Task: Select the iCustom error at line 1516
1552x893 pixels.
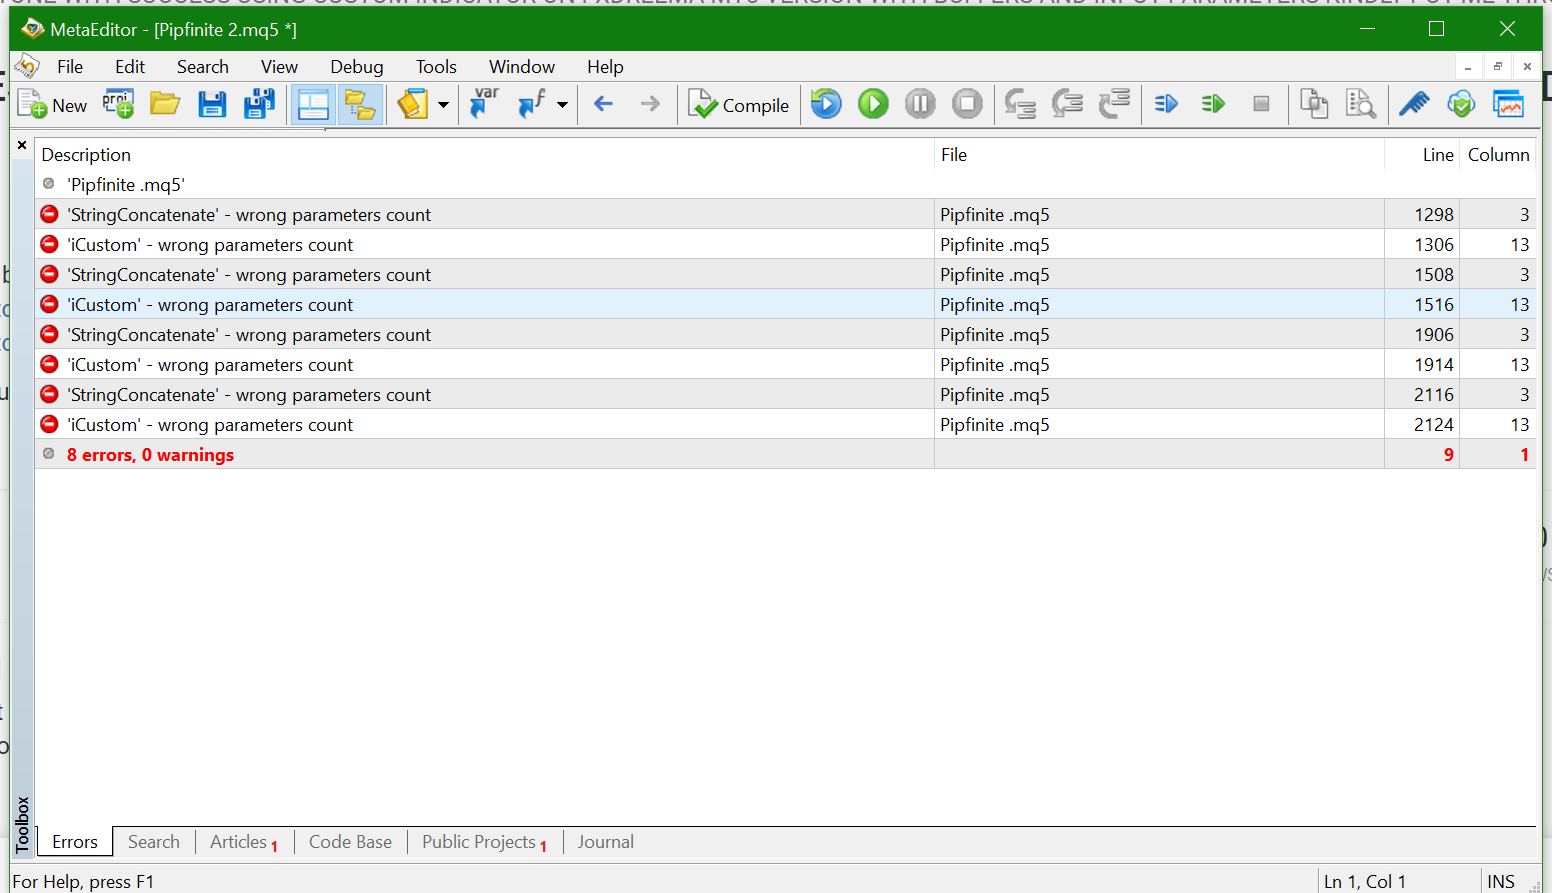Action: coord(785,305)
